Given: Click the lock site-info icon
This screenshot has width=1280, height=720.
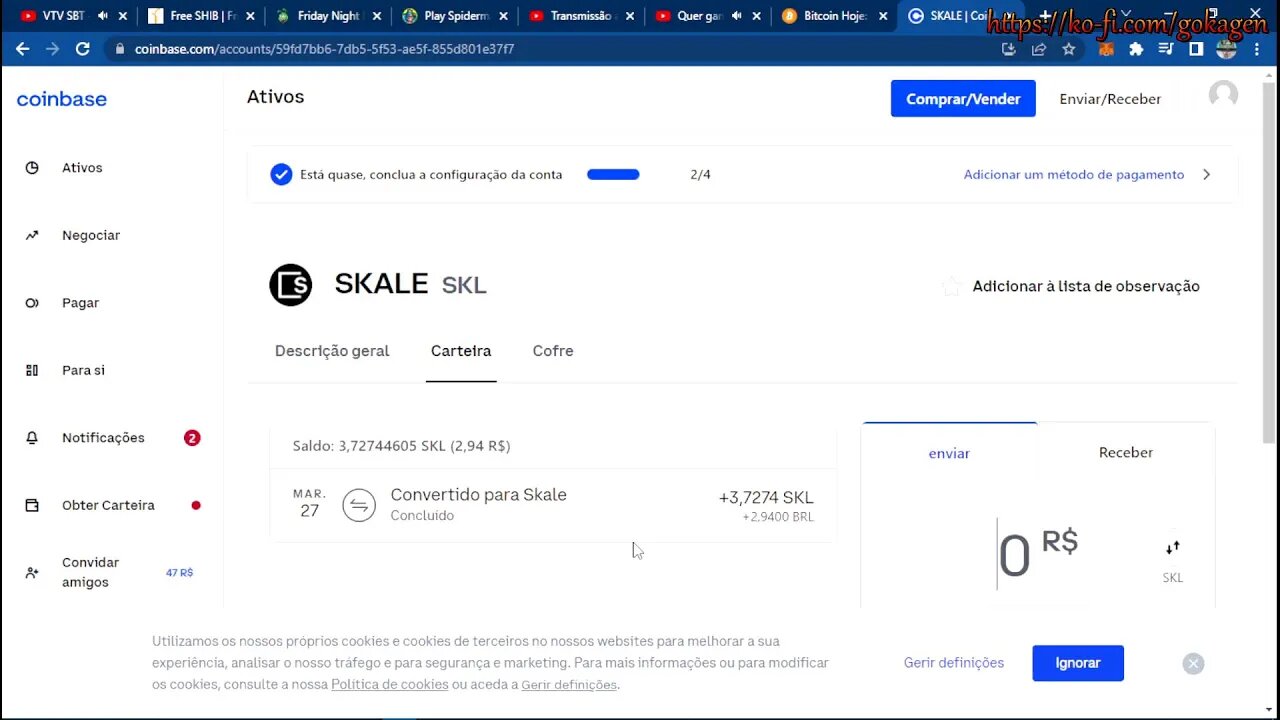Looking at the screenshot, I should [120, 48].
